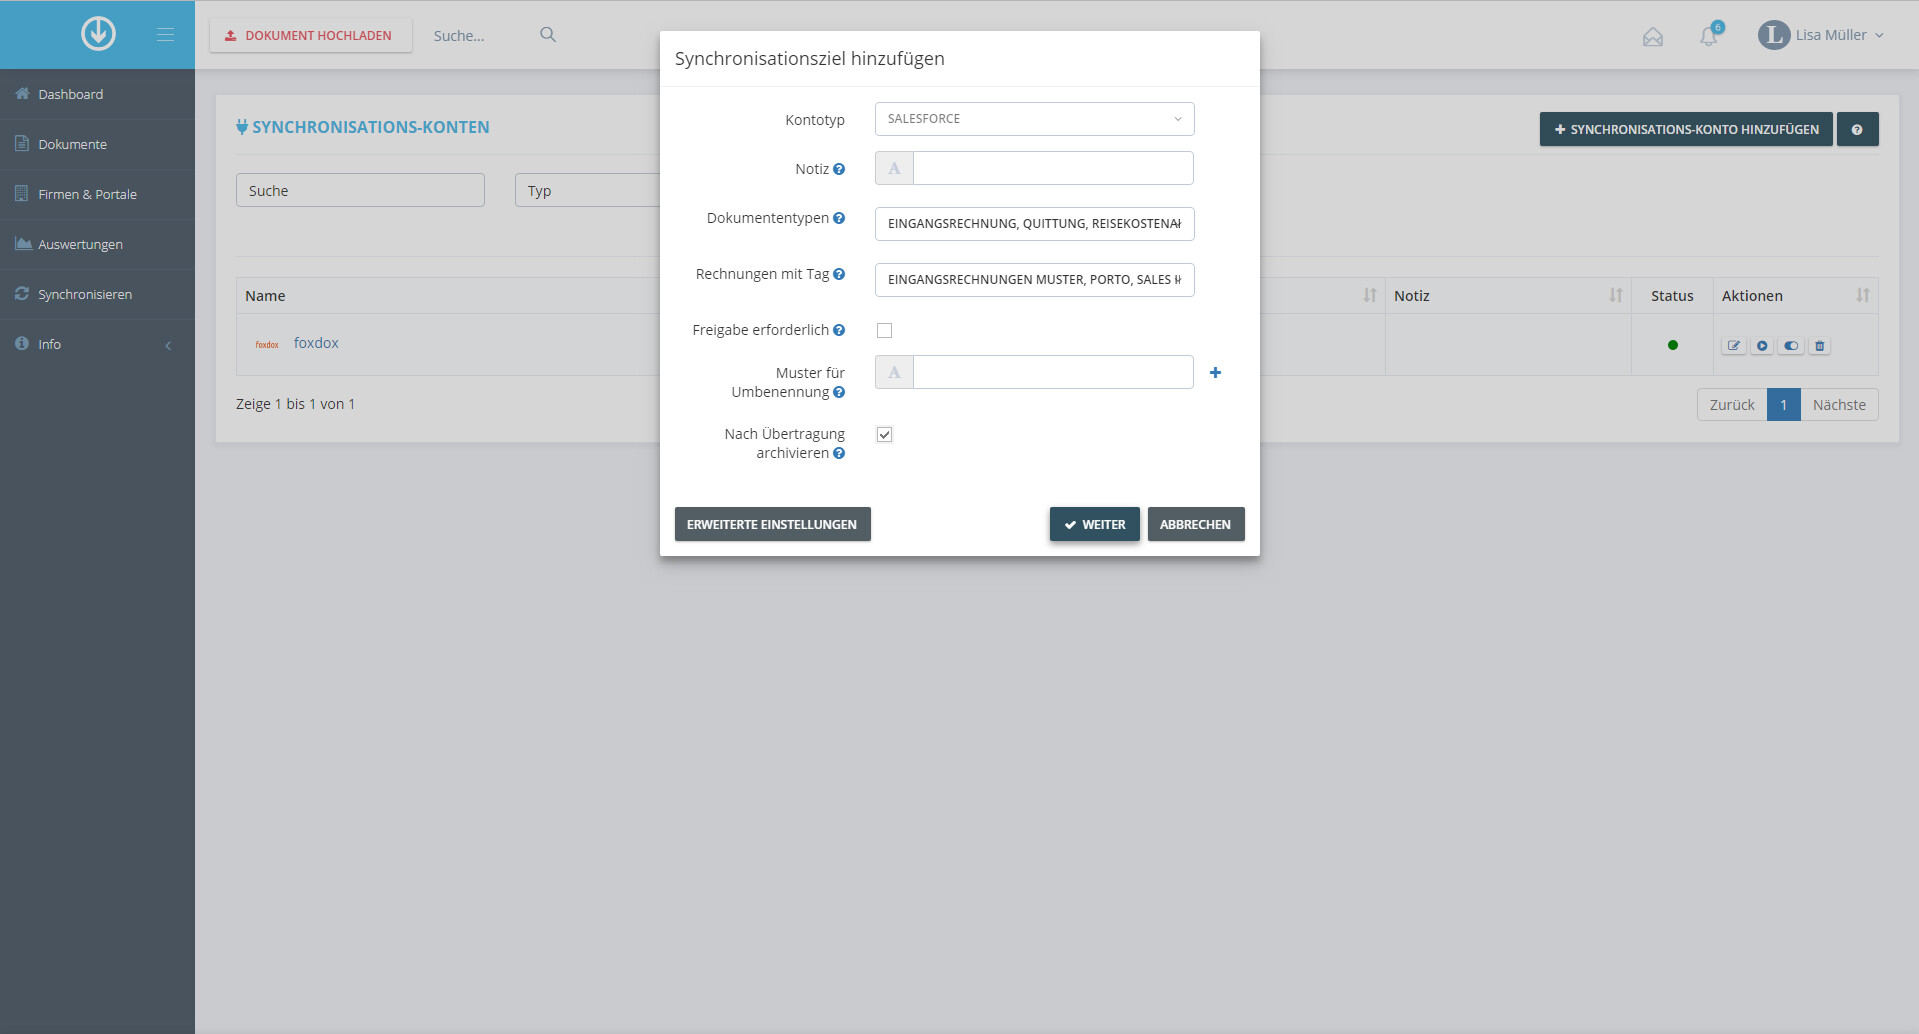Click the help icon beside Dokumententypen

tap(839, 218)
